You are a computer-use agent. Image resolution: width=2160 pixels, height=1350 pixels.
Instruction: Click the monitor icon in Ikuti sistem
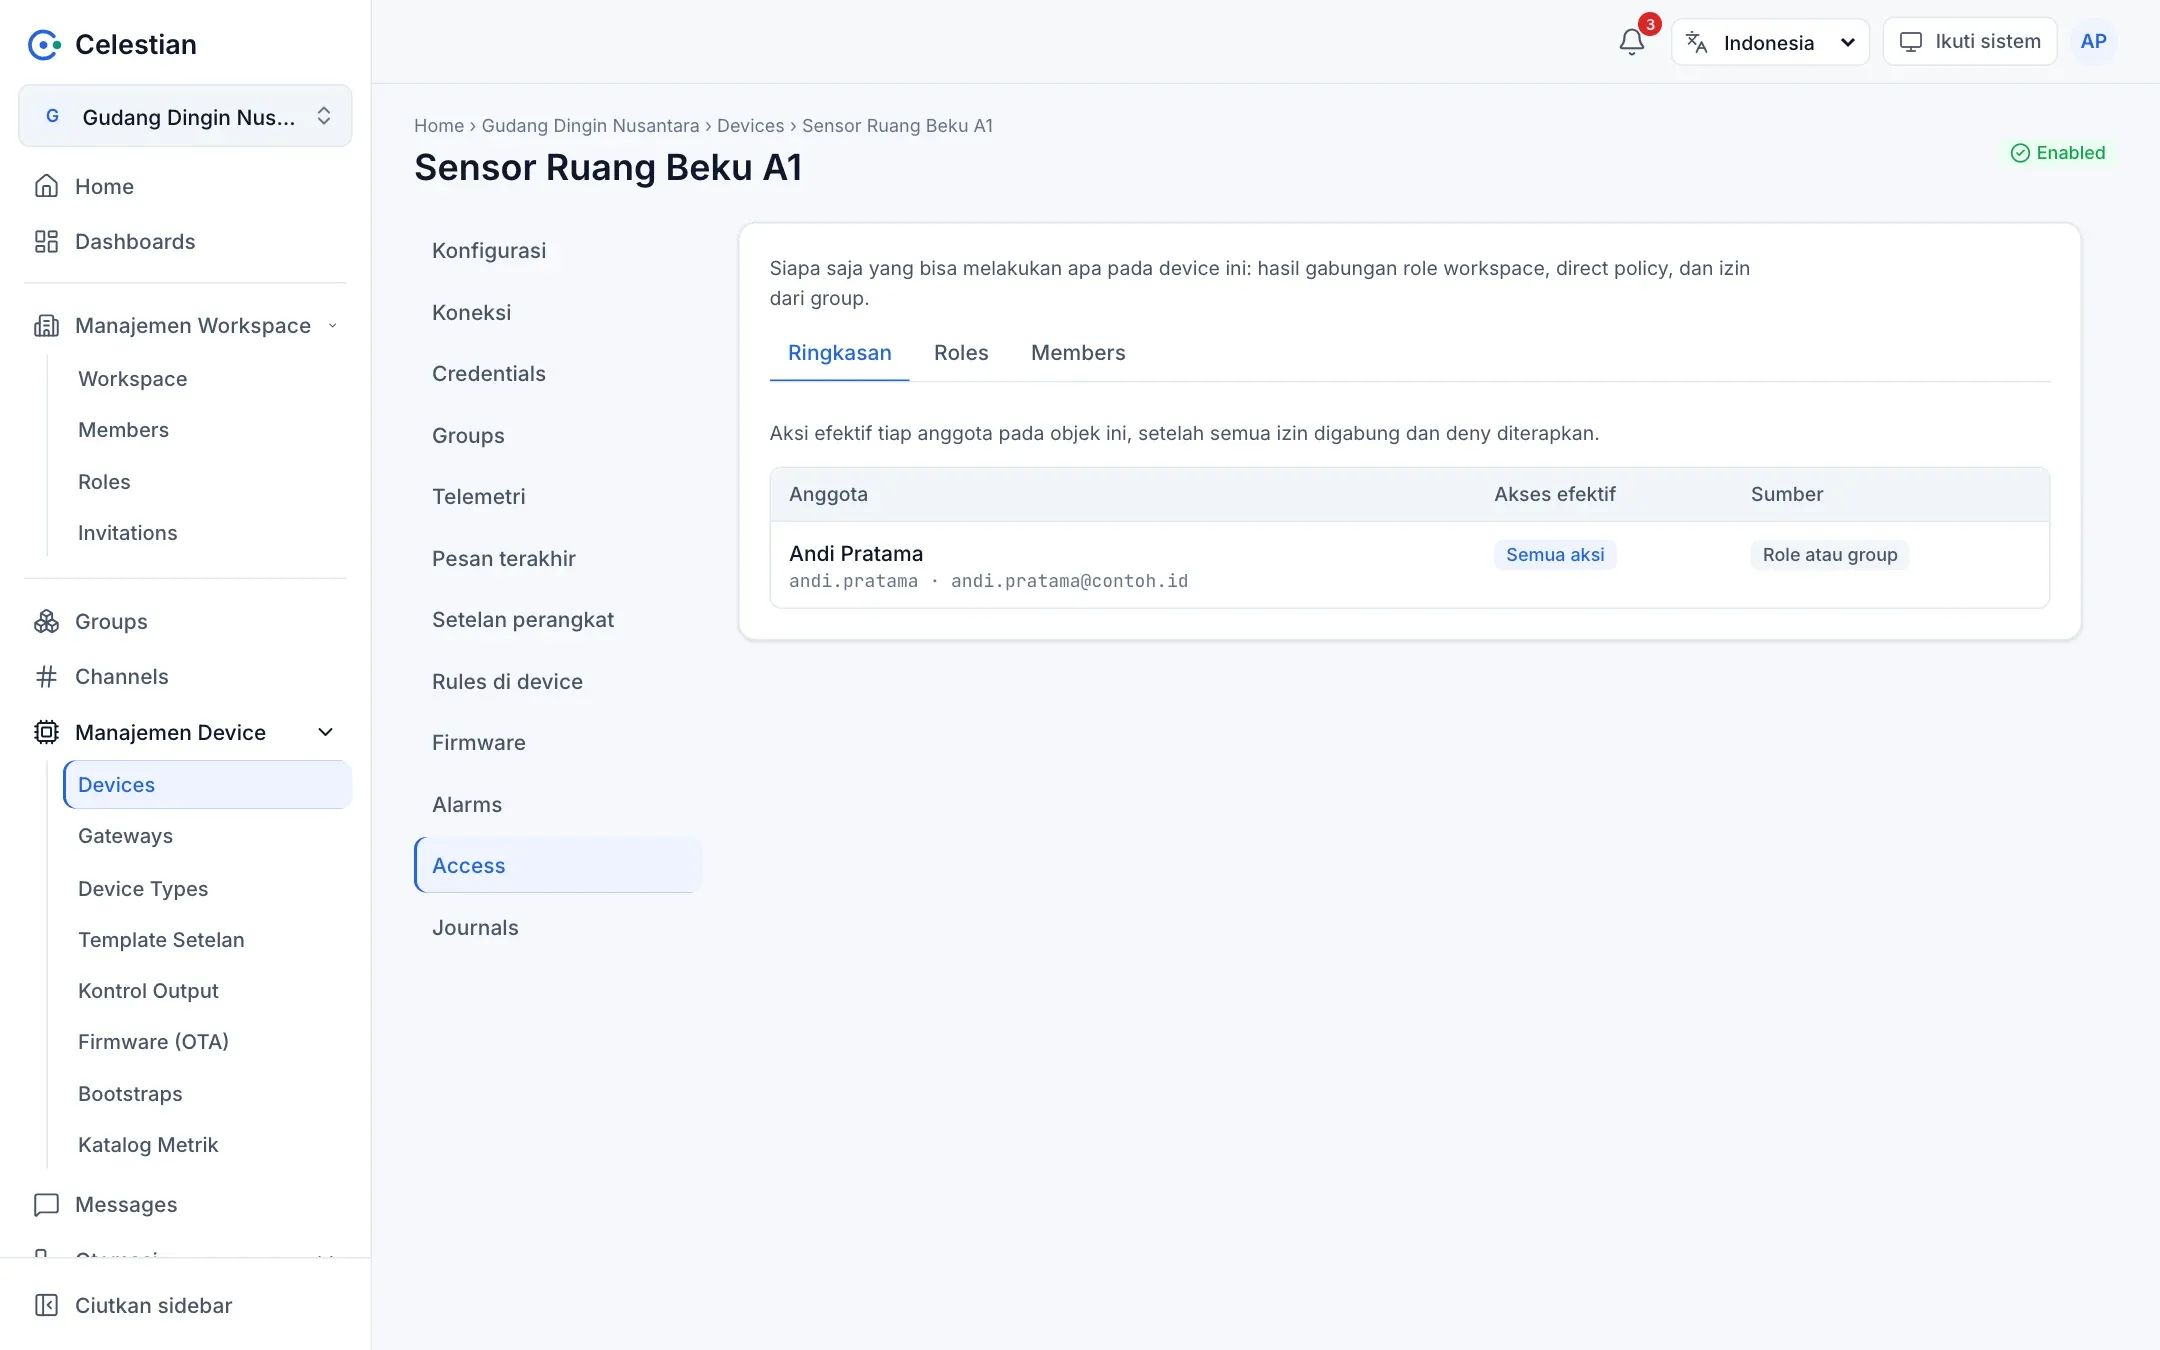pos(1910,42)
